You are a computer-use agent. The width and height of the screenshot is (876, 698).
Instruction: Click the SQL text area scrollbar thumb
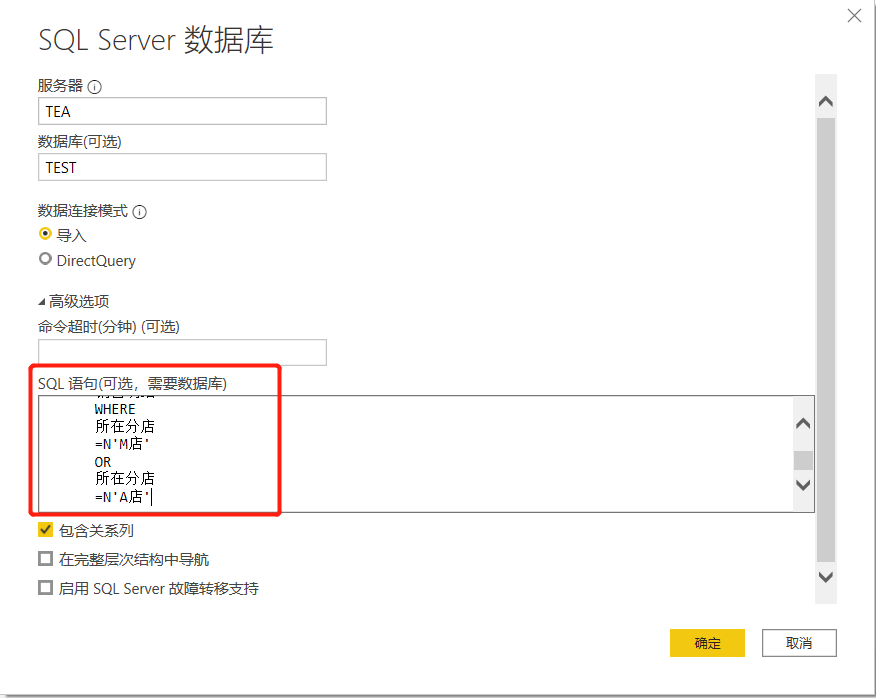[803, 460]
